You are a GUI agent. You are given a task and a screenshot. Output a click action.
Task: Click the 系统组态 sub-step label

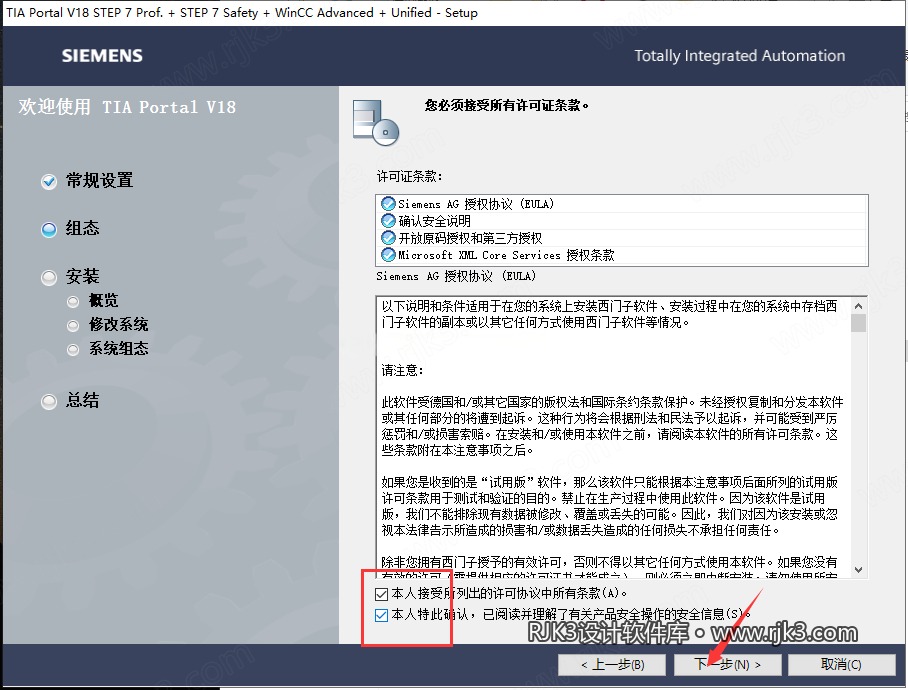(x=119, y=348)
